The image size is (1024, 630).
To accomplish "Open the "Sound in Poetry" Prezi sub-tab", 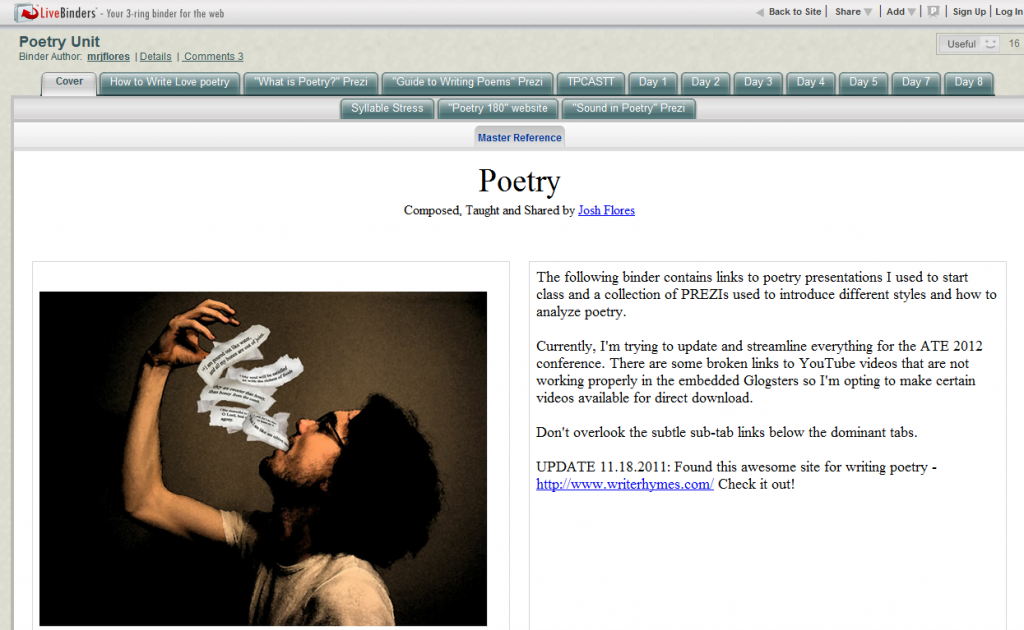I will [x=629, y=108].
